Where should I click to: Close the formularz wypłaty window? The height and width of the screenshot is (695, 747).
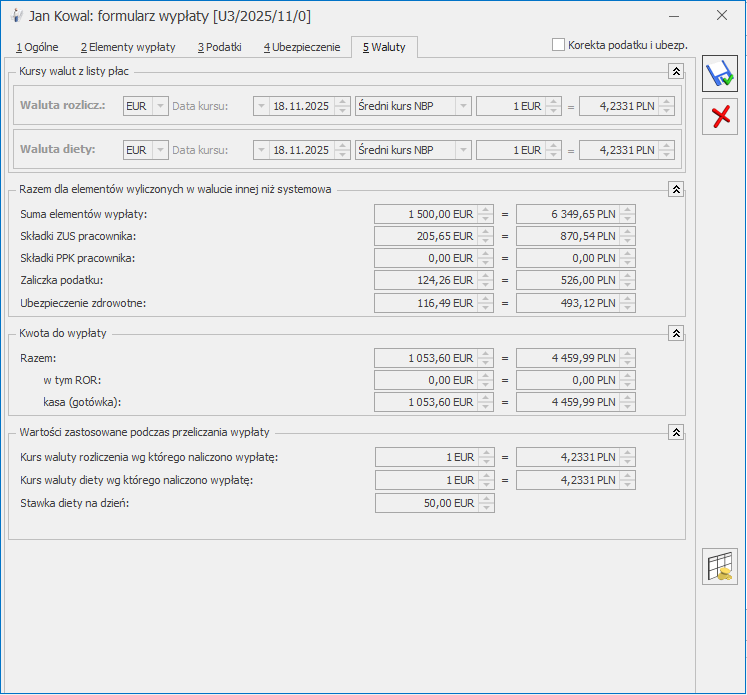(721, 16)
